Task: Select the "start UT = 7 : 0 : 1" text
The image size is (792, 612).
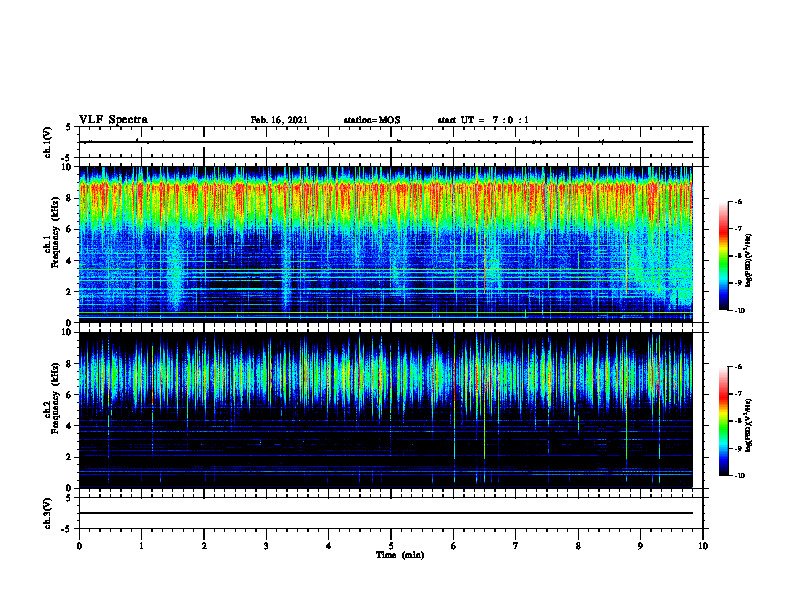Action: coord(483,120)
